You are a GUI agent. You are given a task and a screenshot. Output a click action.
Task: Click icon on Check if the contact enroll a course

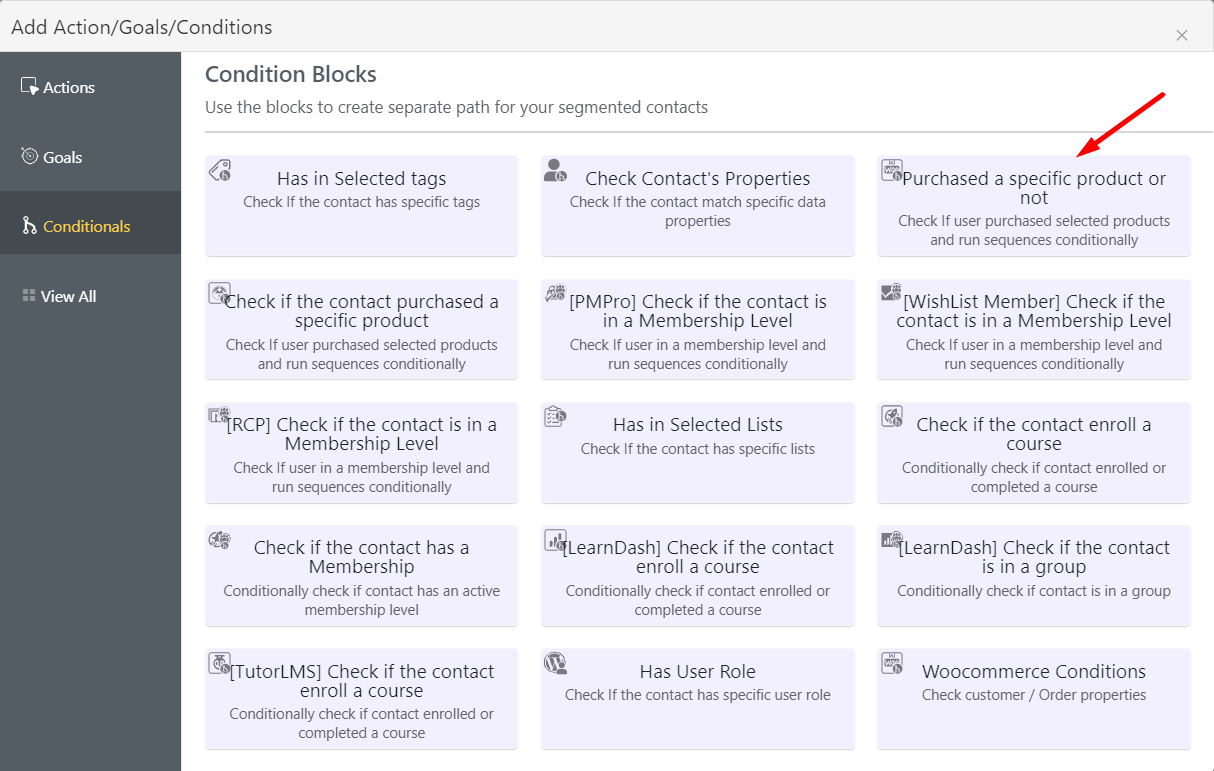click(892, 416)
